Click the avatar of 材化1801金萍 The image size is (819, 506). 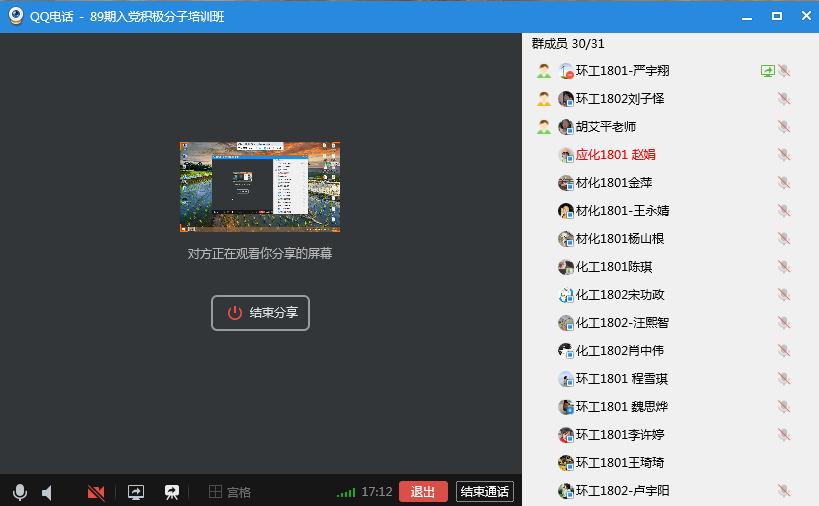[566, 183]
